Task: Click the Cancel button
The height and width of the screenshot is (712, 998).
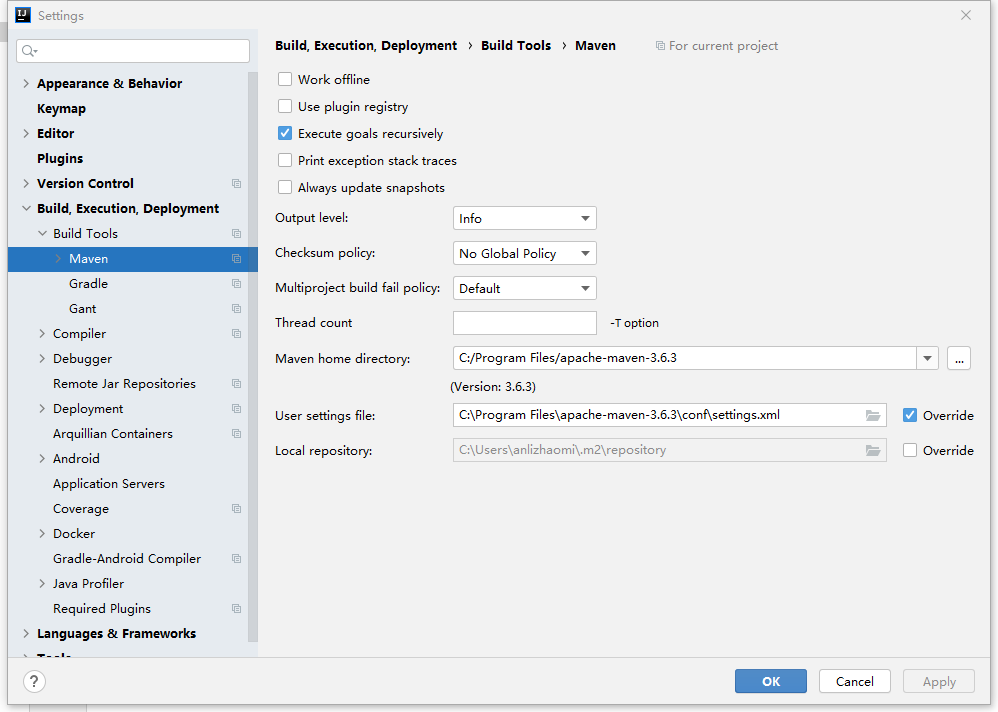Action: (x=854, y=681)
